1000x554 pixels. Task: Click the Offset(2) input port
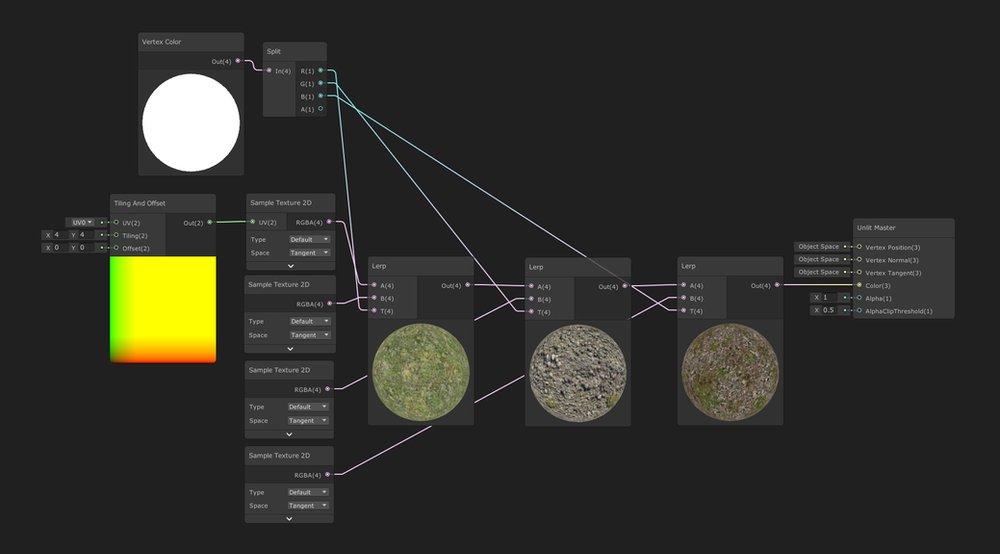(x=116, y=248)
